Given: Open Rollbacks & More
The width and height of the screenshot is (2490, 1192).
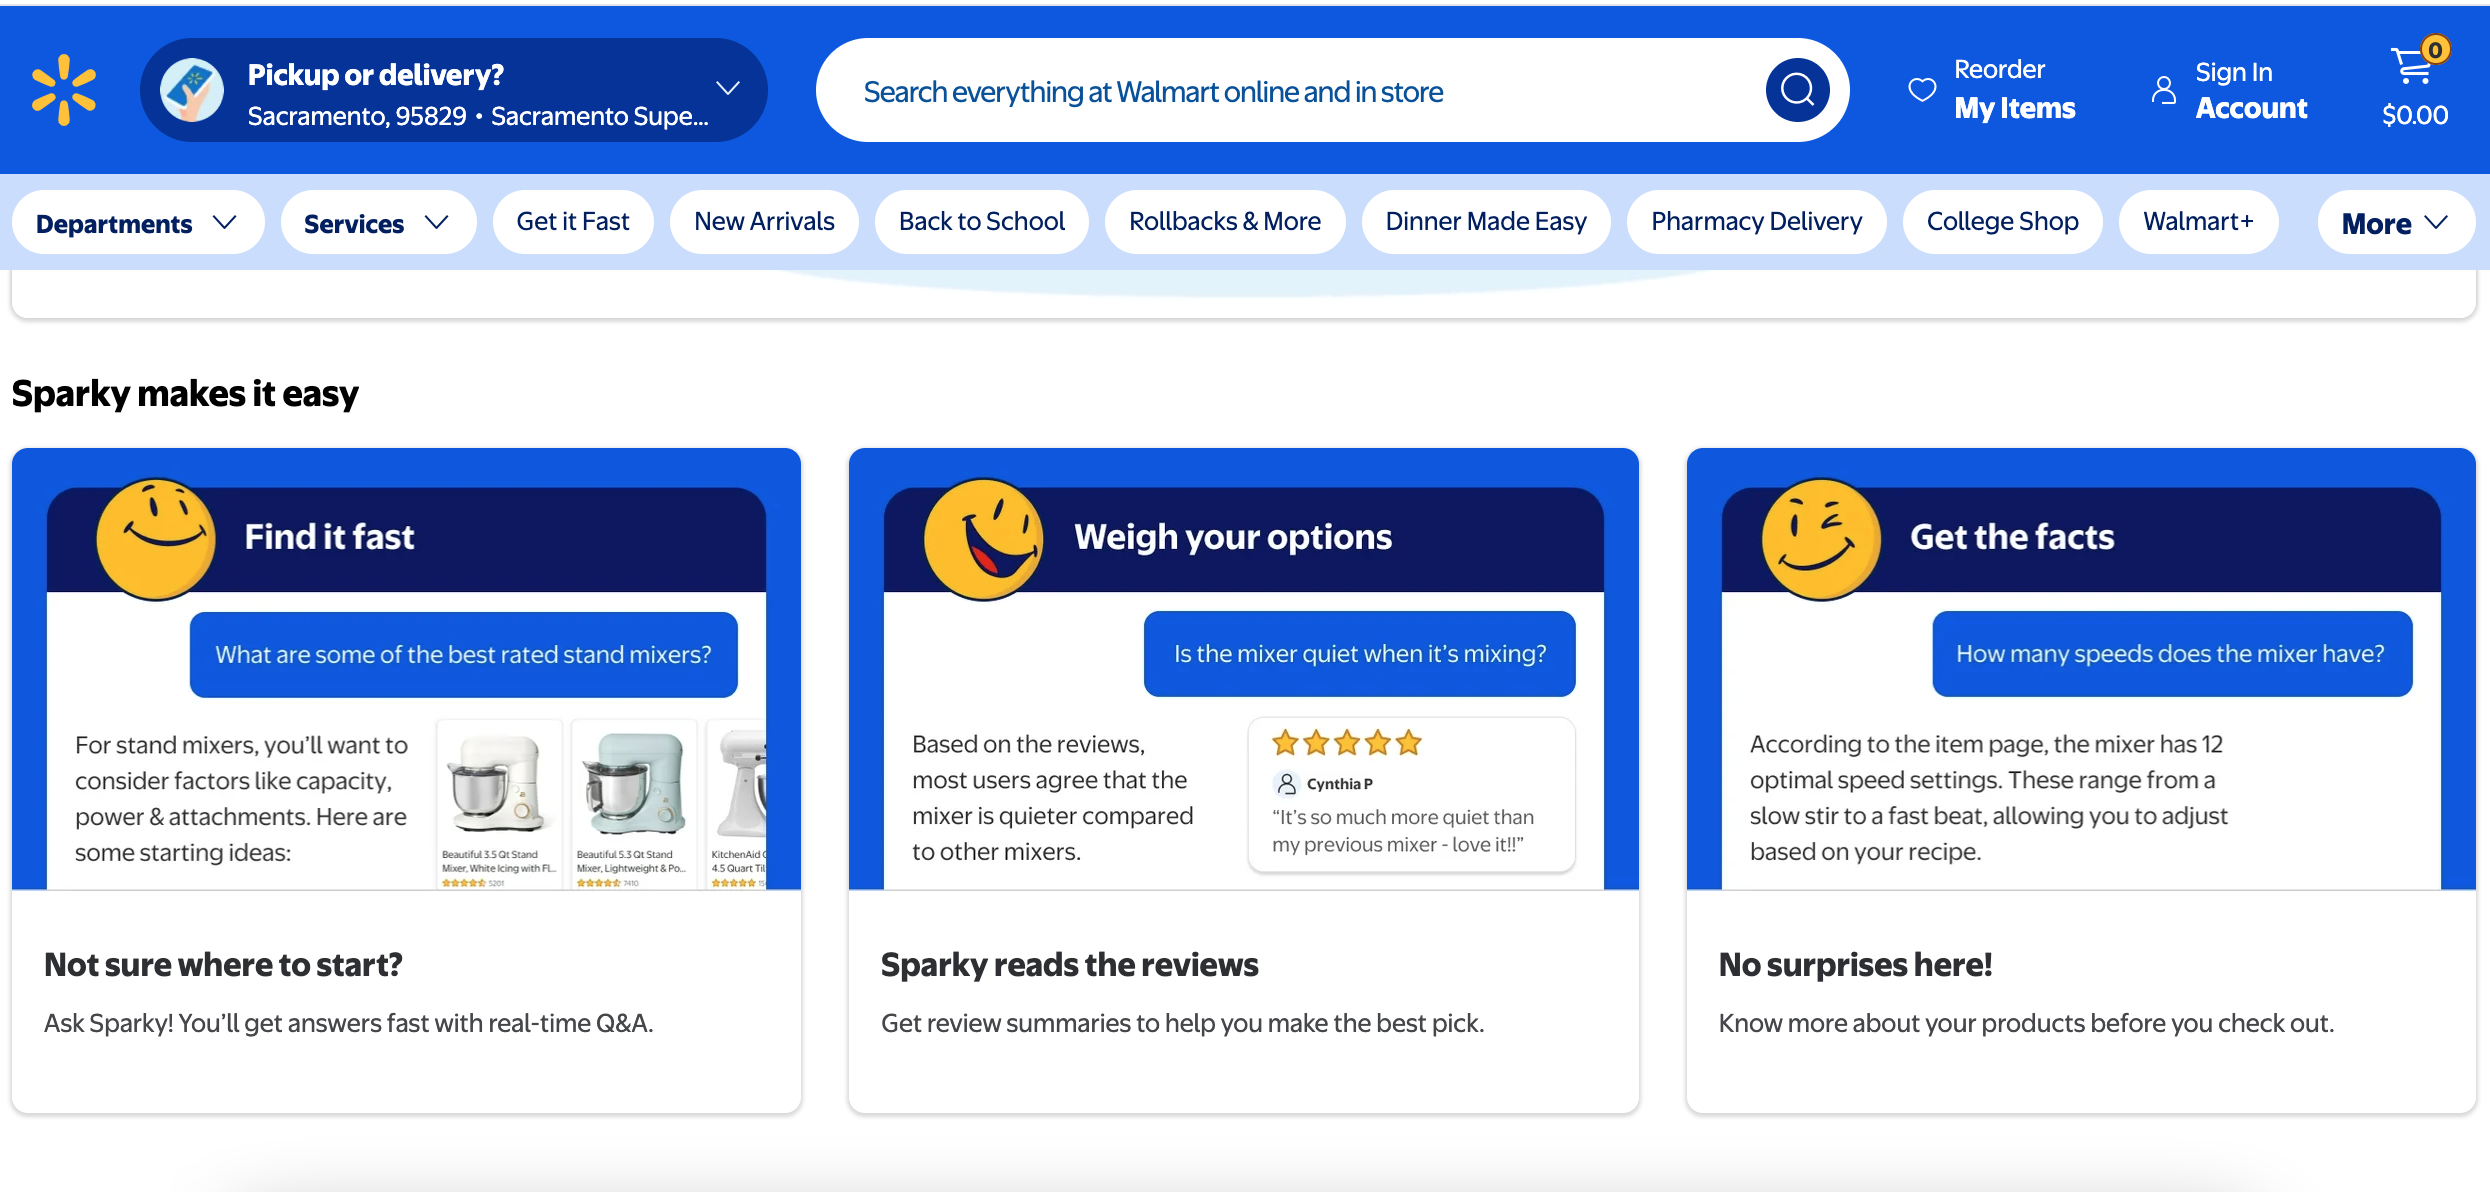Looking at the screenshot, I should click(x=1225, y=222).
